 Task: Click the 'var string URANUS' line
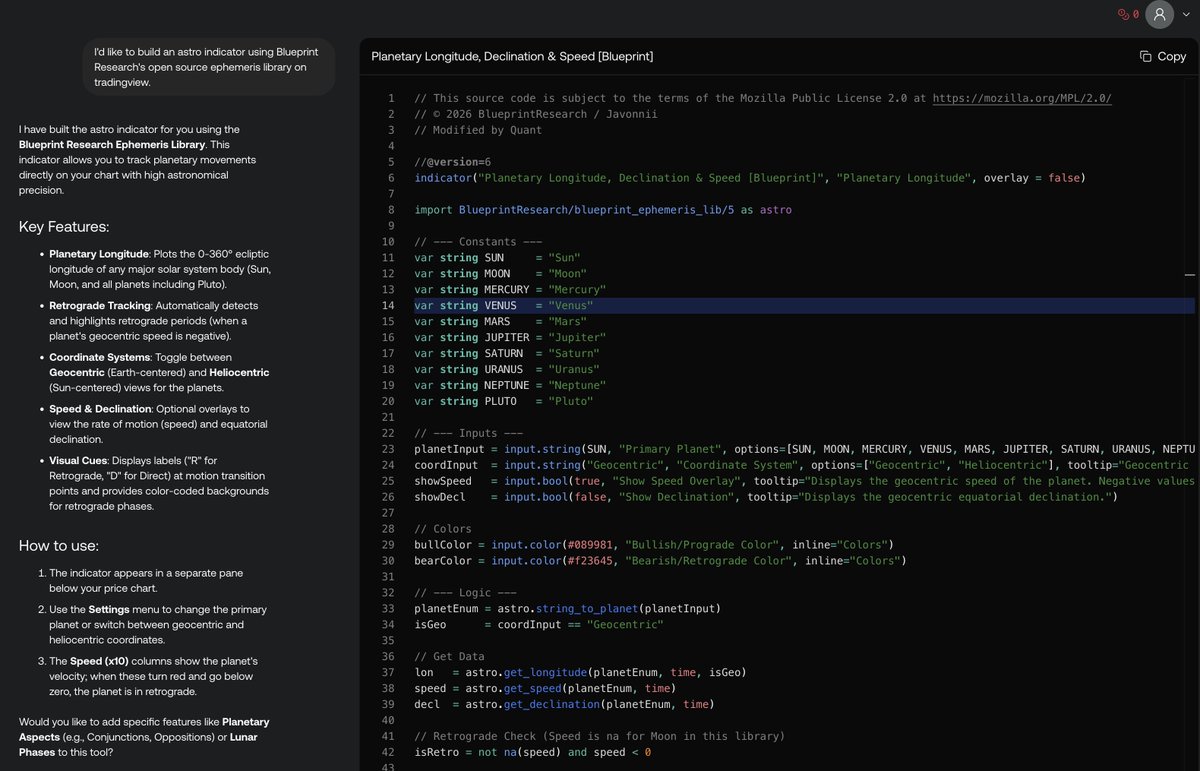coord(507,370)
